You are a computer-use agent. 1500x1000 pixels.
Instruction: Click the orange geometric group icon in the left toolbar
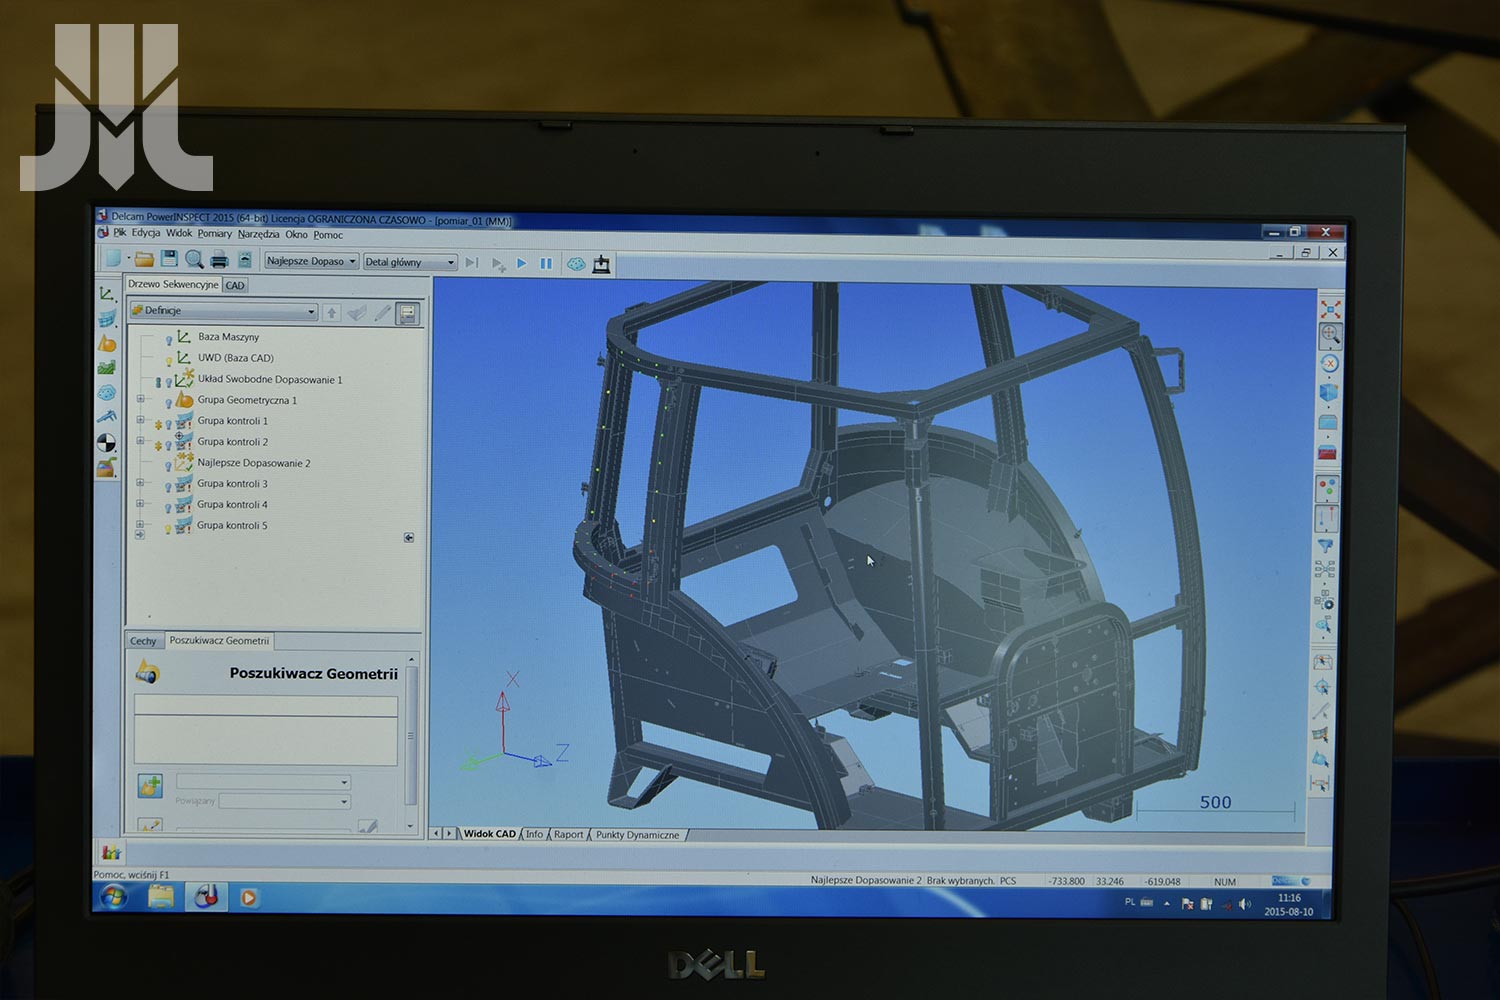pos(107,344)
